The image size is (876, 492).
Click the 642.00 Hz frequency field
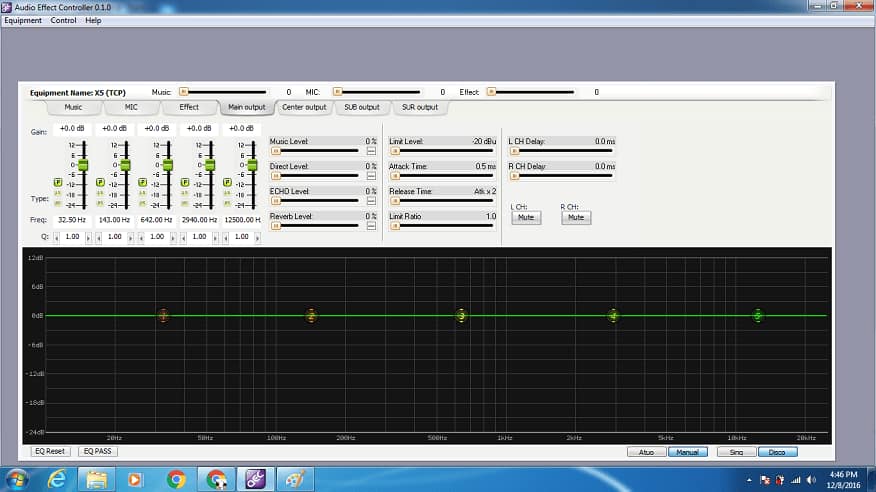pyautogui.click(x=156, y=220)
